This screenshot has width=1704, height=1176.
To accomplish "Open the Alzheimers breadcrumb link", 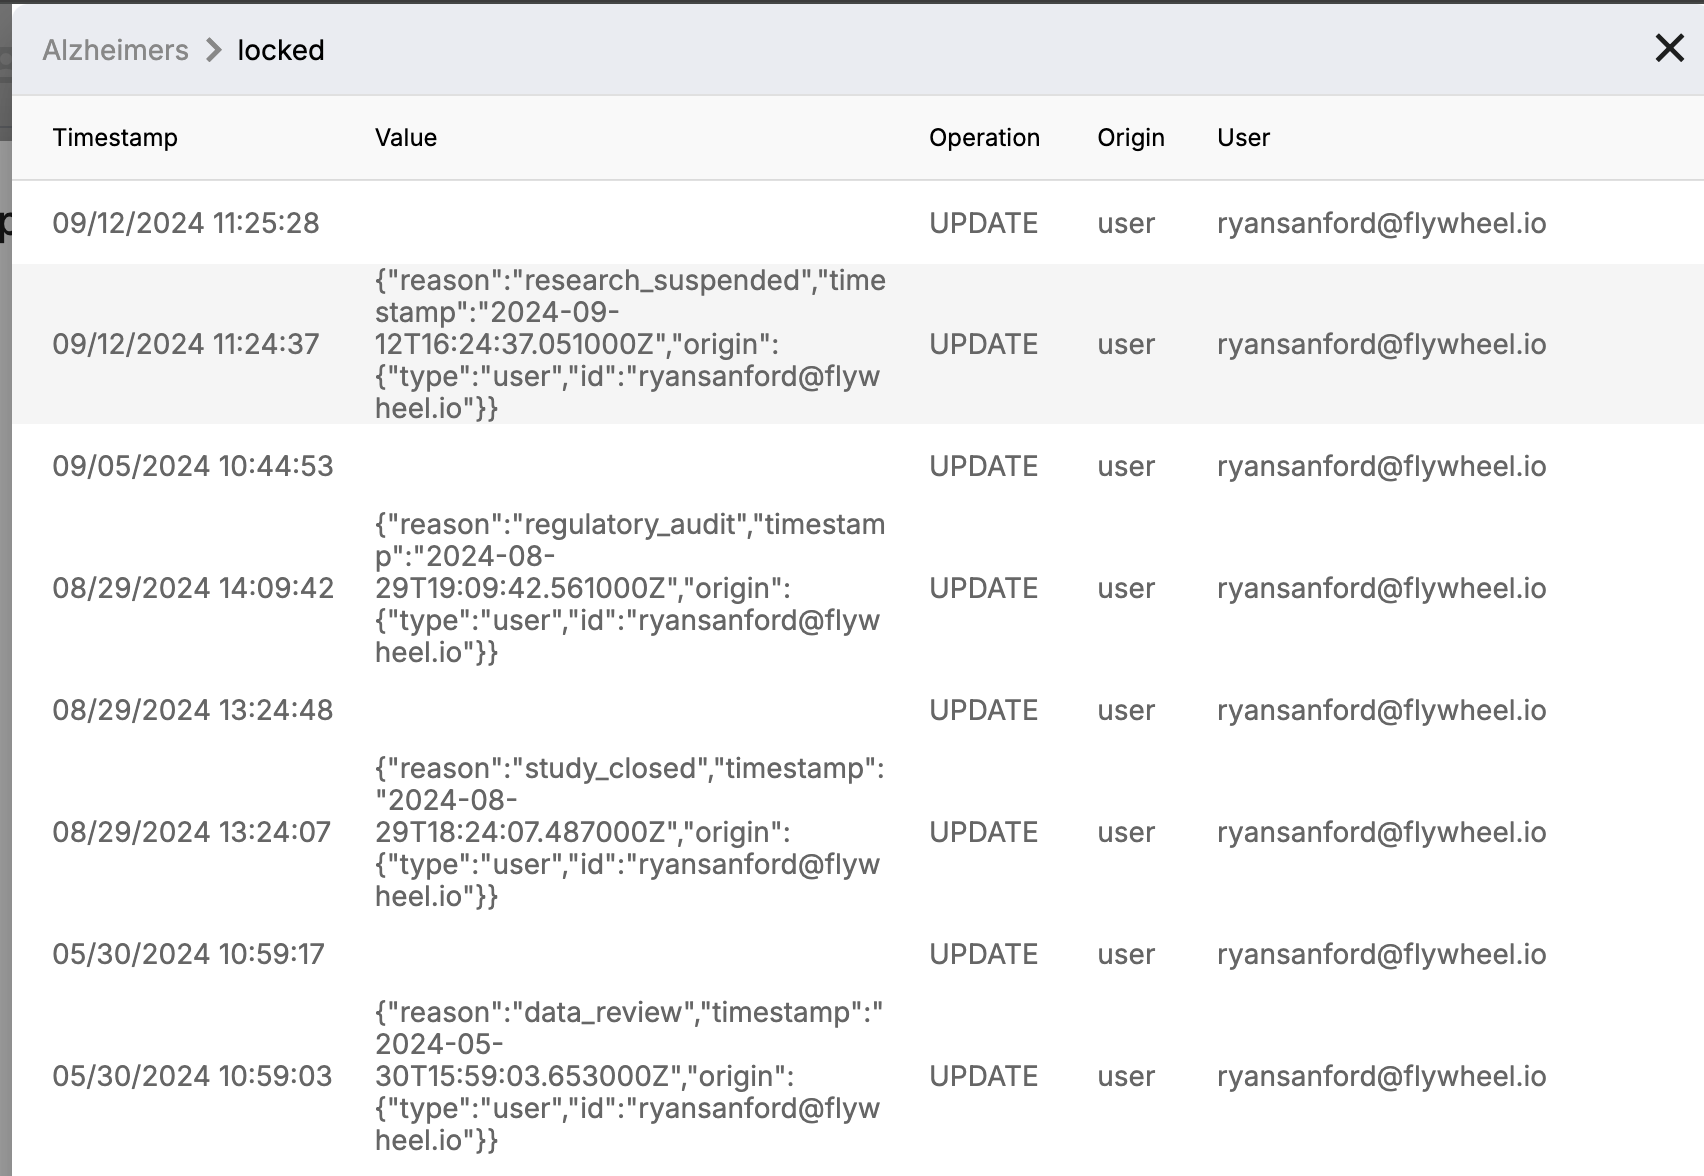I will pyautogui.click(x=115, y=50).
